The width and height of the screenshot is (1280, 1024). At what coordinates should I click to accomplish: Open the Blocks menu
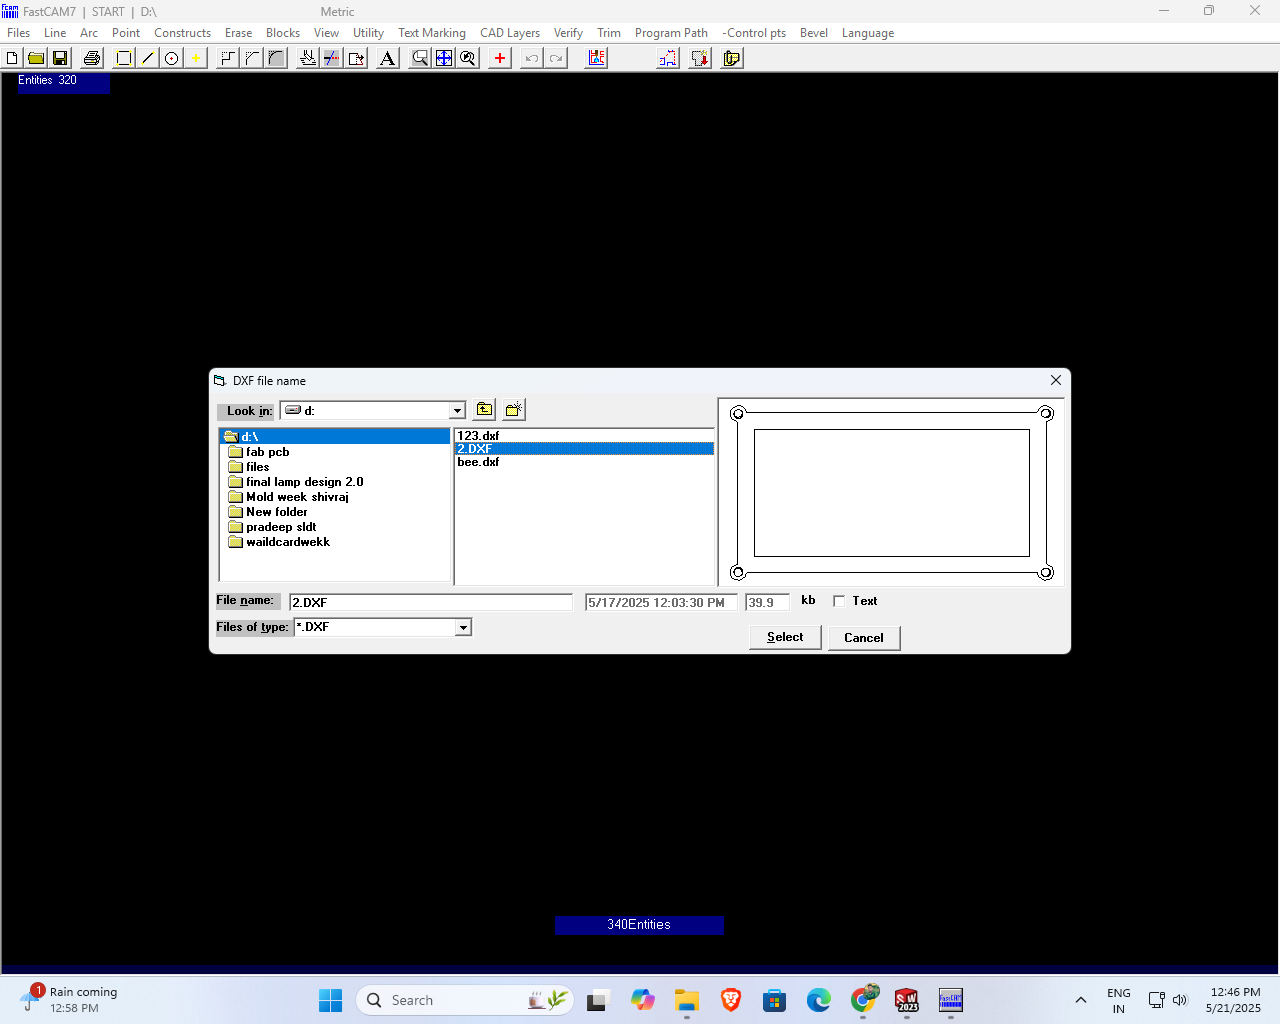pyautogui.click(x=283, y=33)
